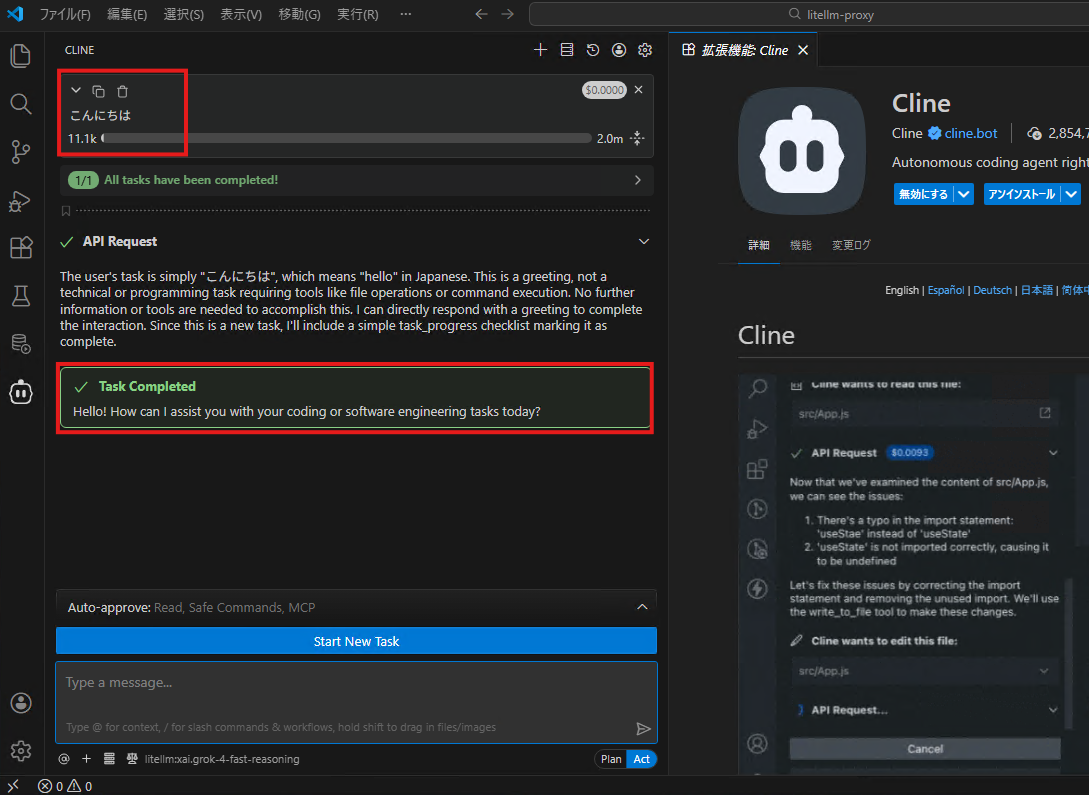The width and height of the screenshot is (1089, 795).
Task: Open Accounts menu in the activity bar
Action: [x=21, y=703]
